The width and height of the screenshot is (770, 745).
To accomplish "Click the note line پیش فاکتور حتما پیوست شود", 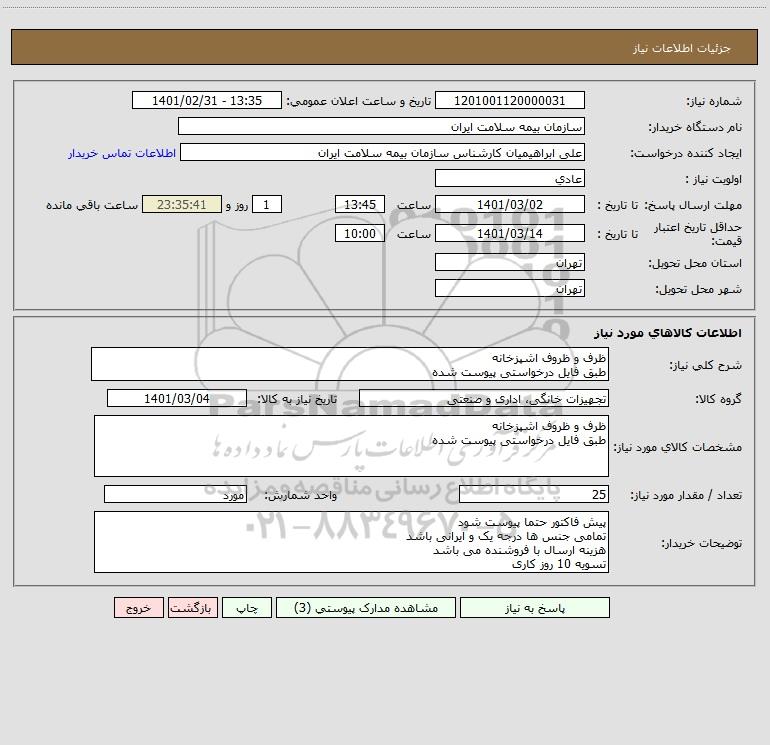I will pos(532,522).
